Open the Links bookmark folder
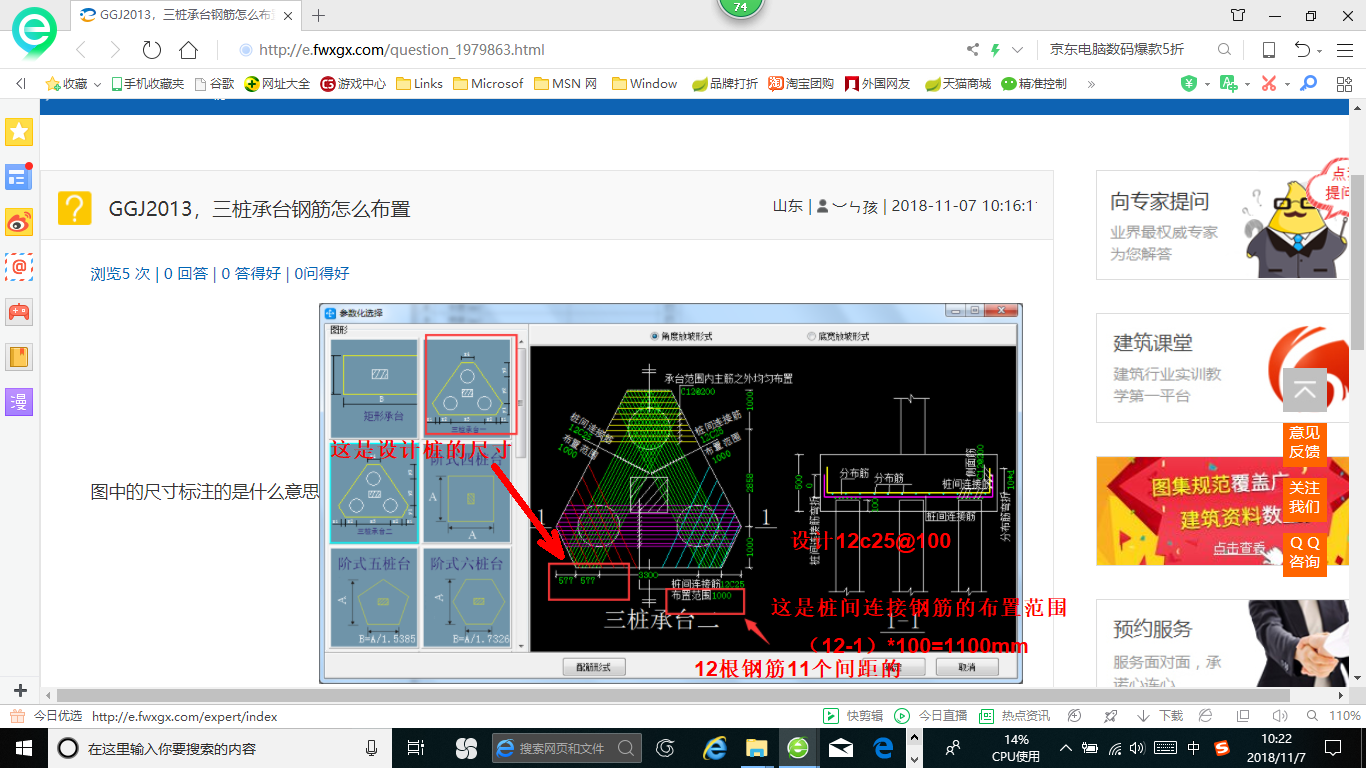 [419, 84]
